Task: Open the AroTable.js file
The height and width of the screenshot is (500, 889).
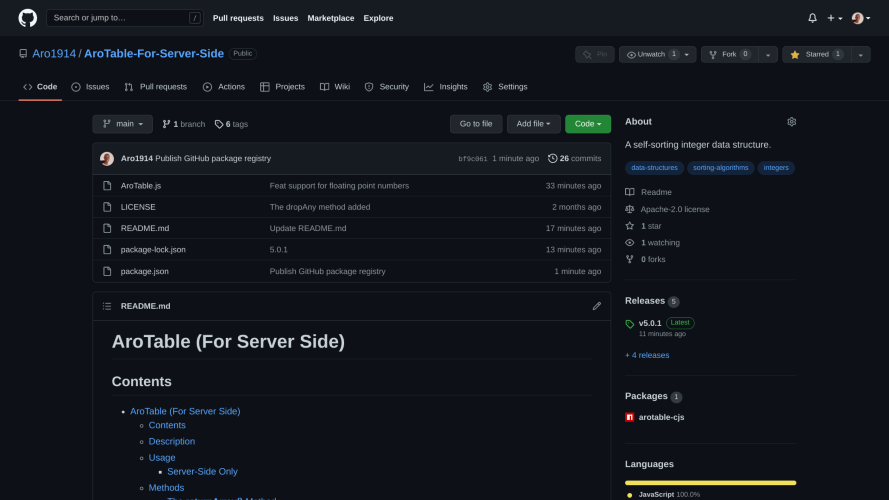Action: click(141, 185)
